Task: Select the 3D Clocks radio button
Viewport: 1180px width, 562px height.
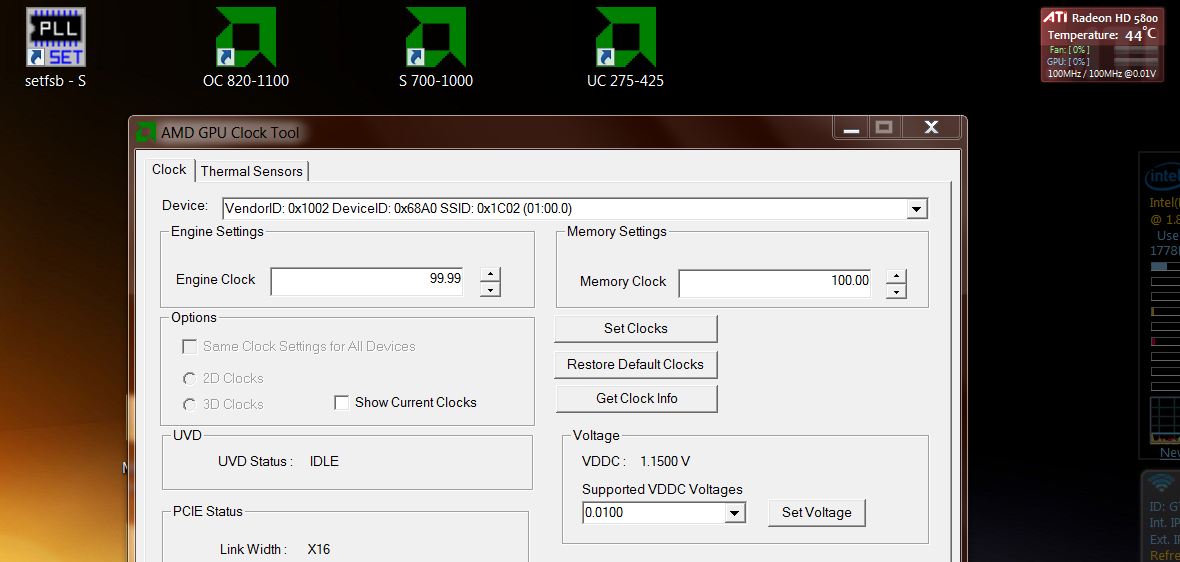Action: (x=190, y=405)
